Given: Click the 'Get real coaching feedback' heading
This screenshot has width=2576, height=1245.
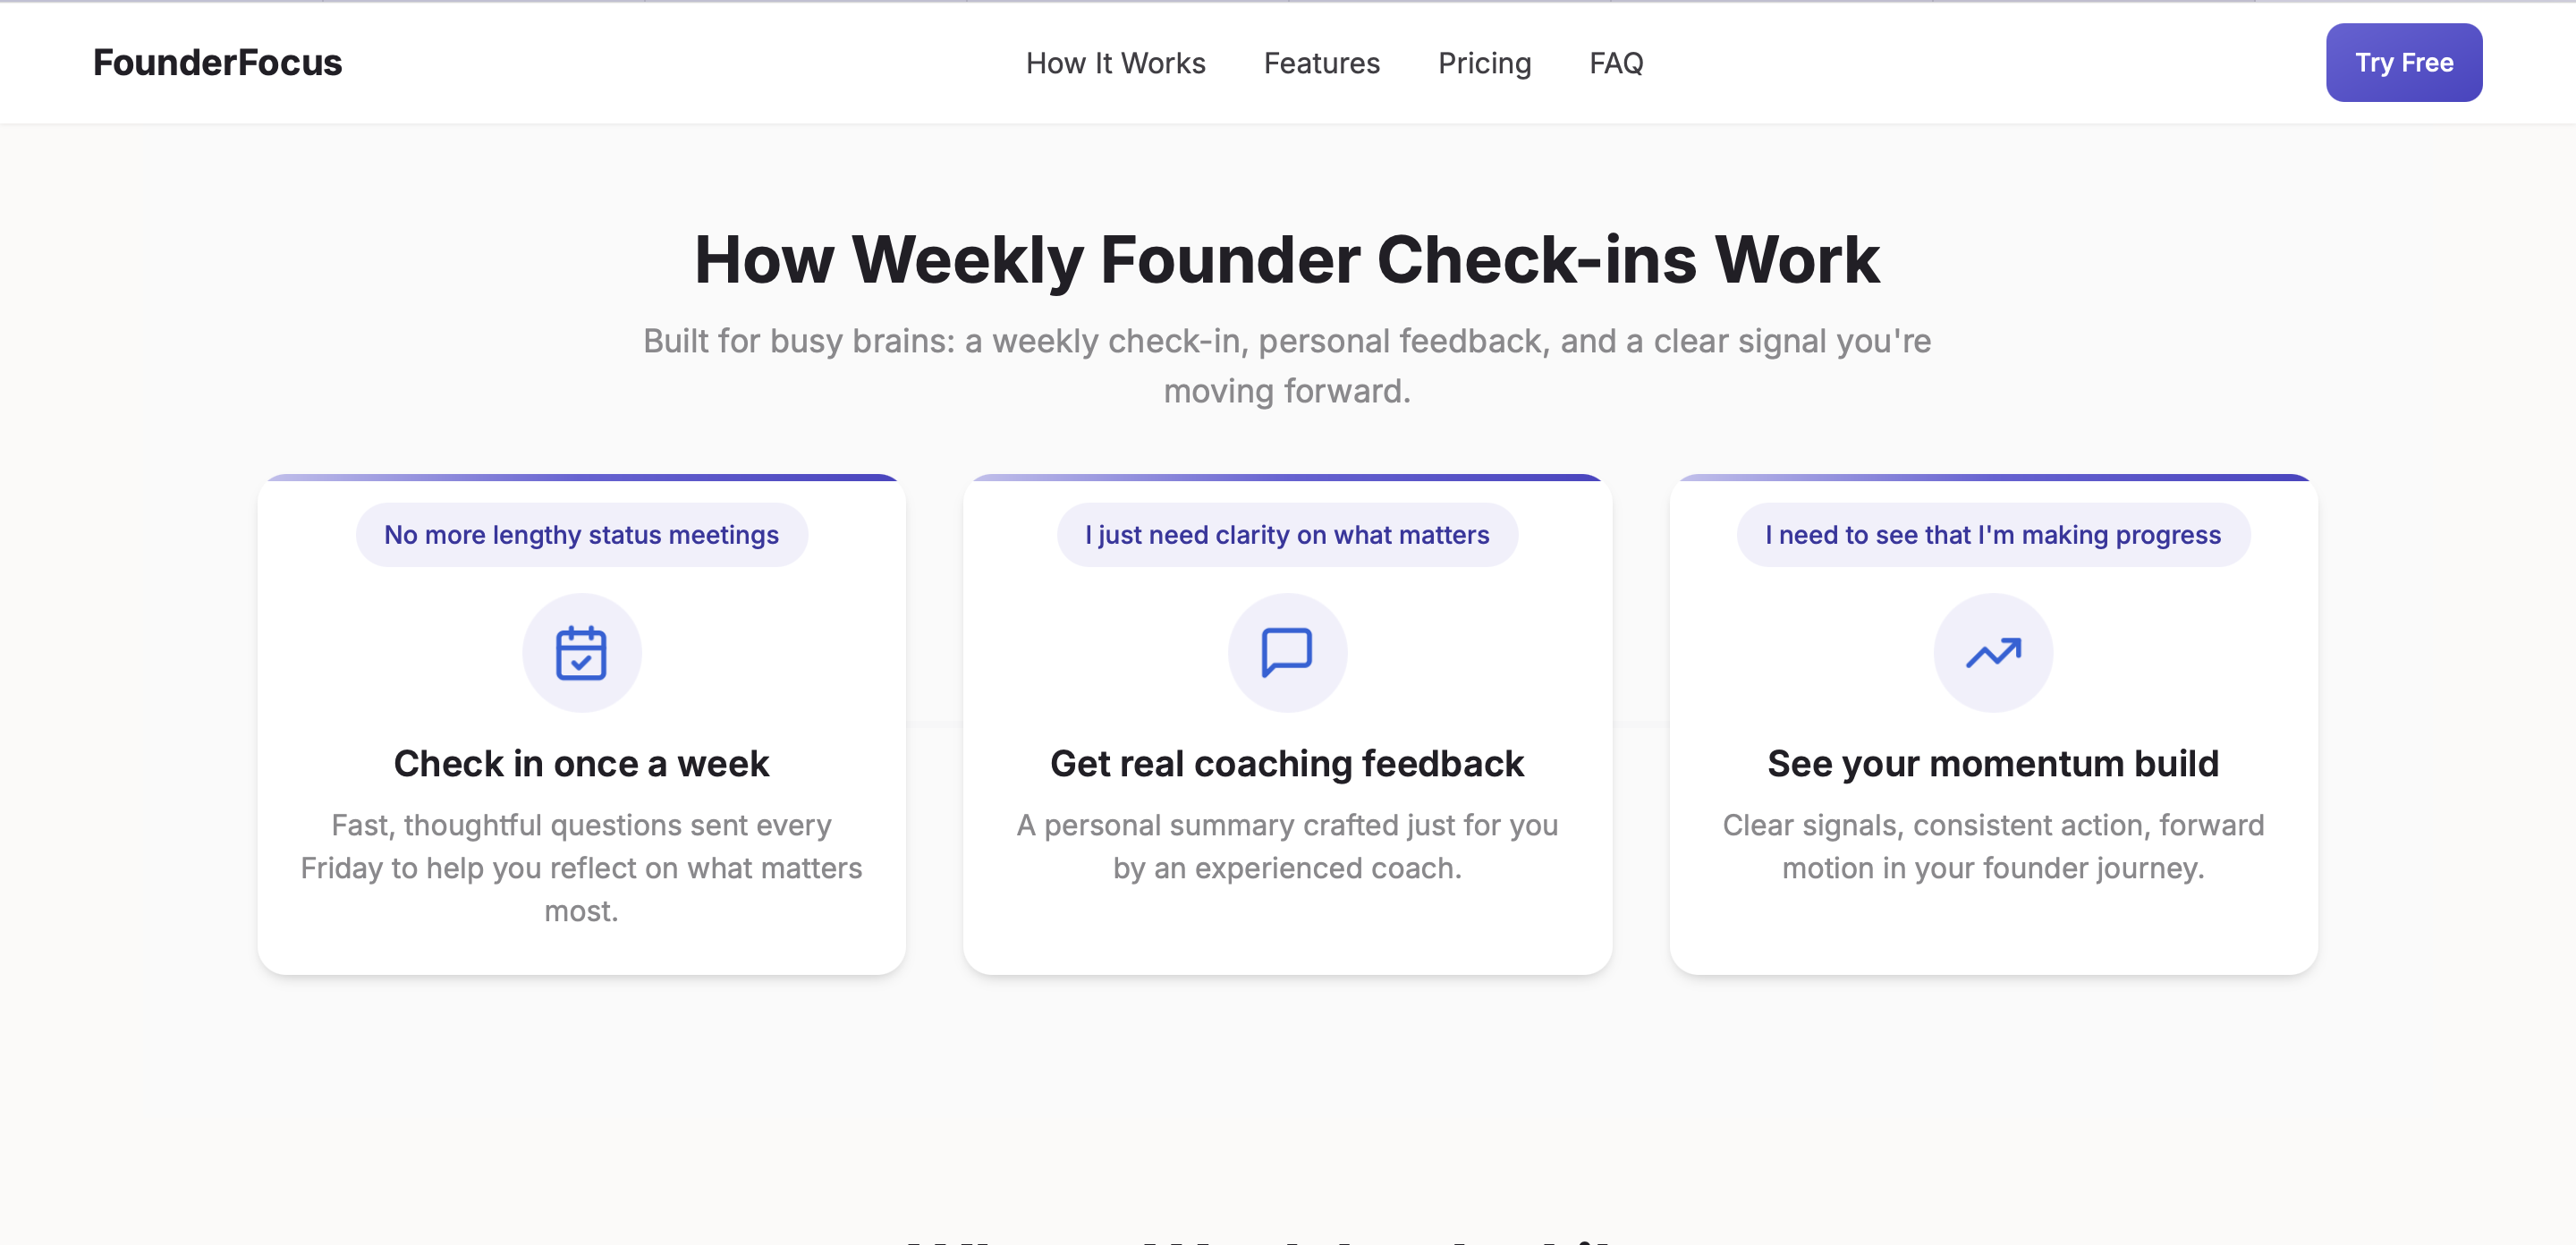Looking at the screenshot, I should coord(1287,763).
